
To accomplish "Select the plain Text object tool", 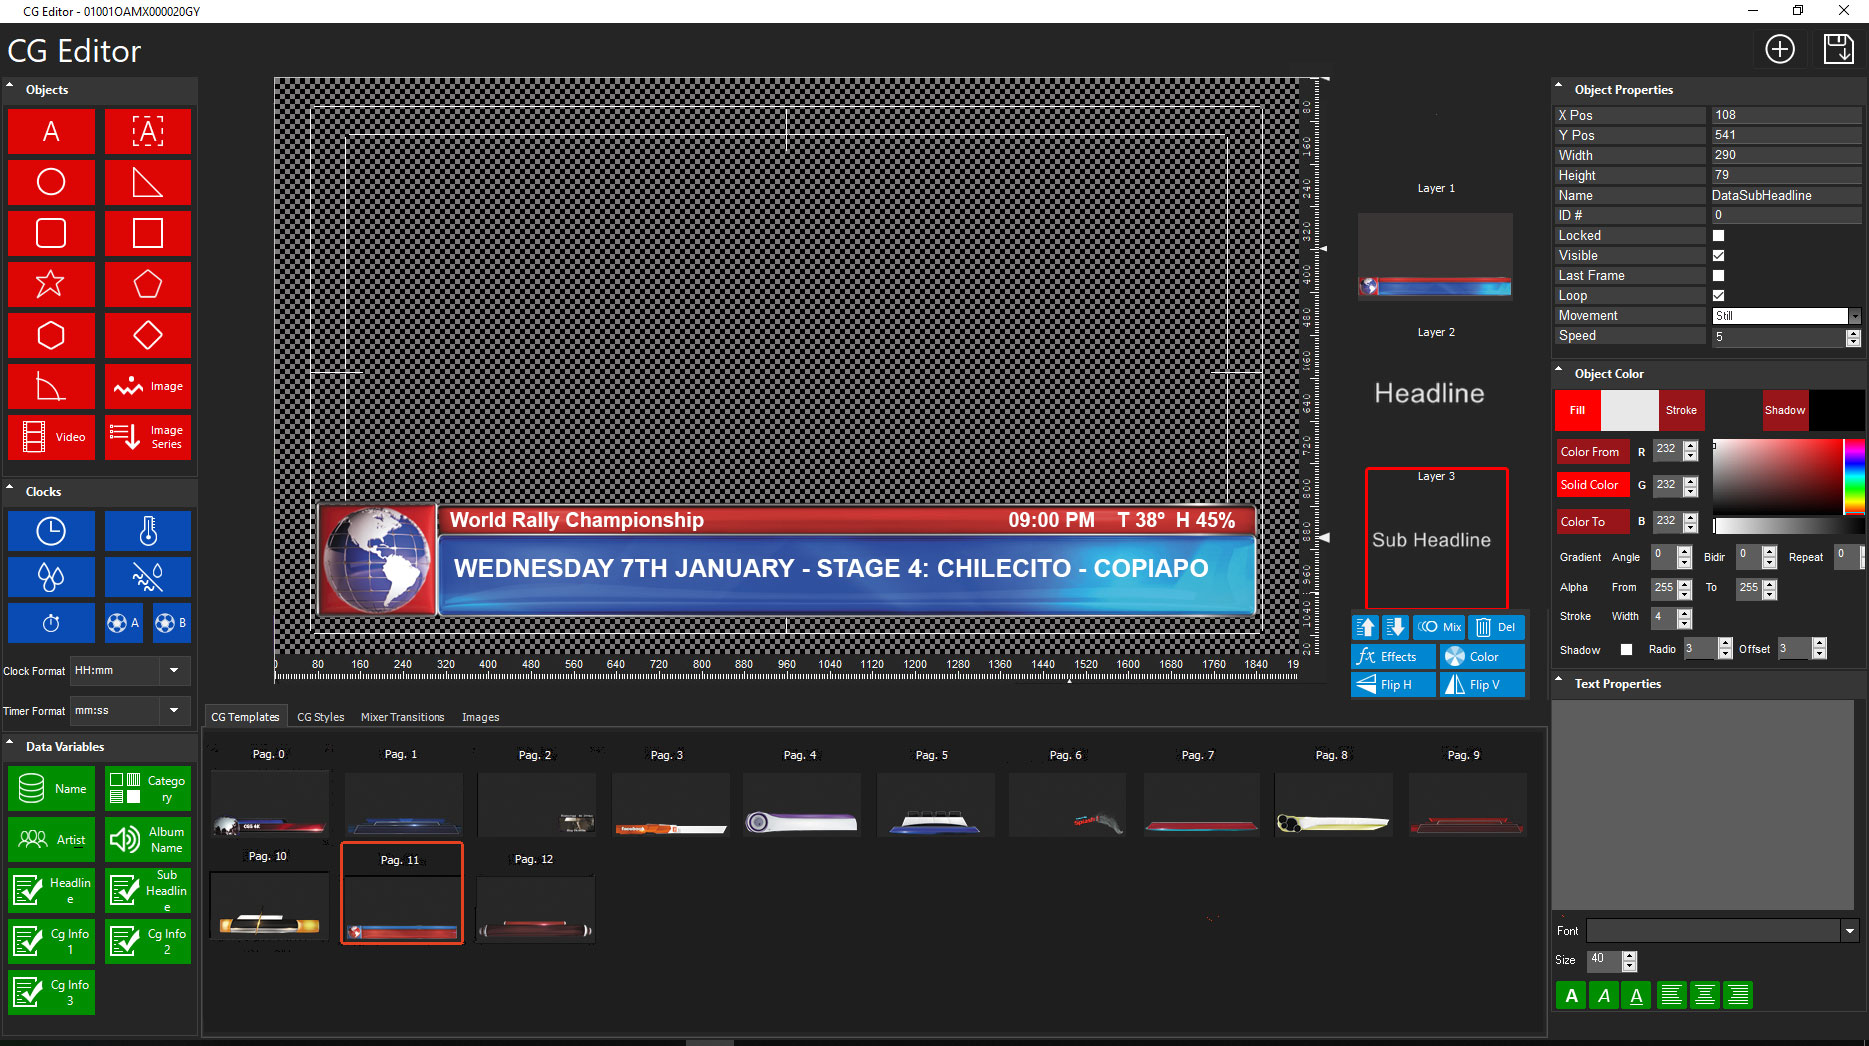I will [x=51, y=131].
